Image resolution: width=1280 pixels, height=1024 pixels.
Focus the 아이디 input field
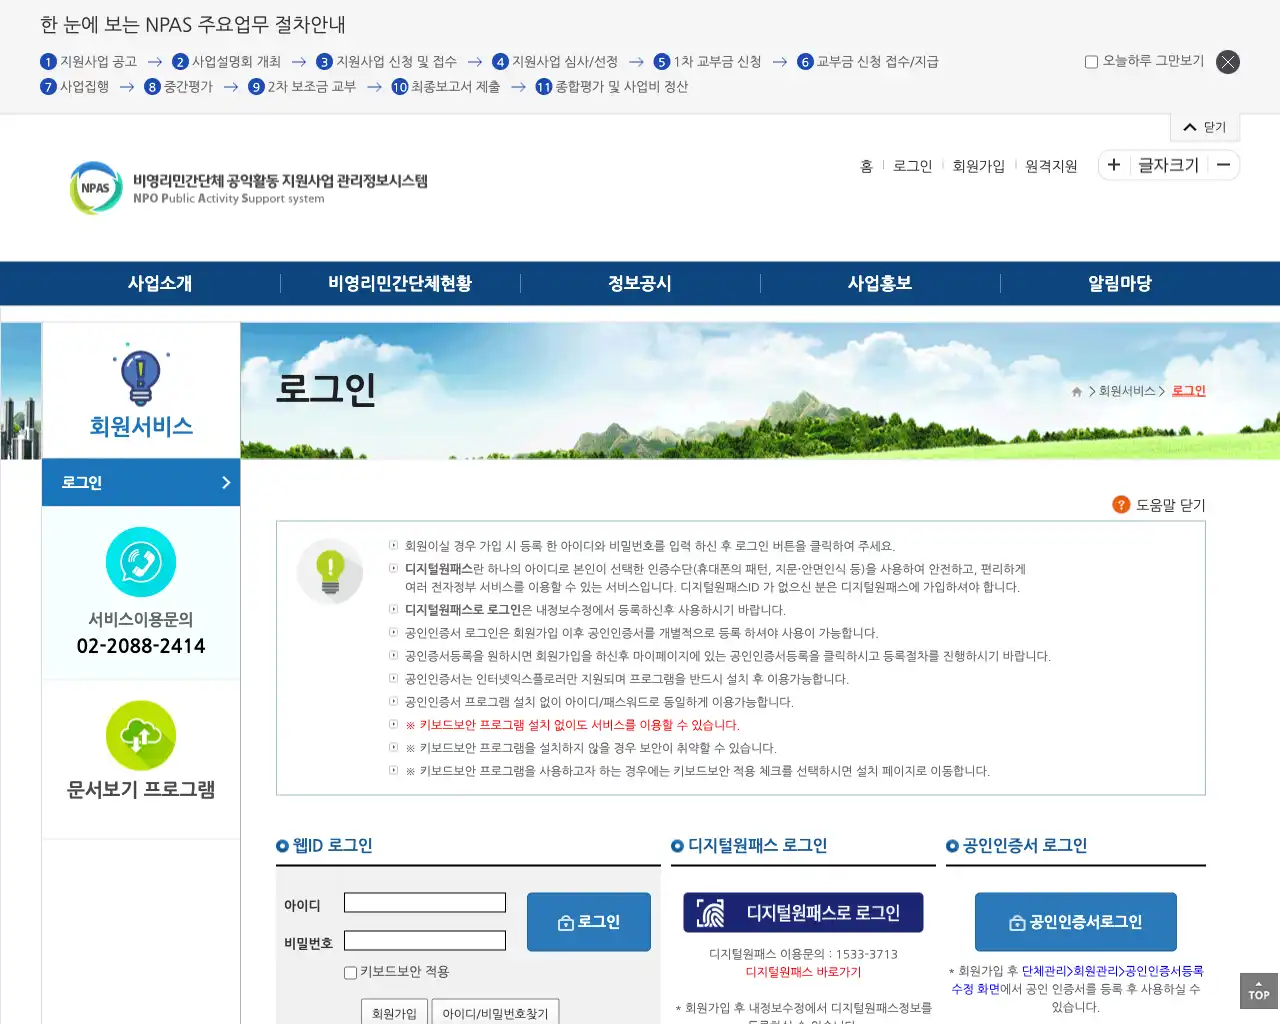(425, 903)
